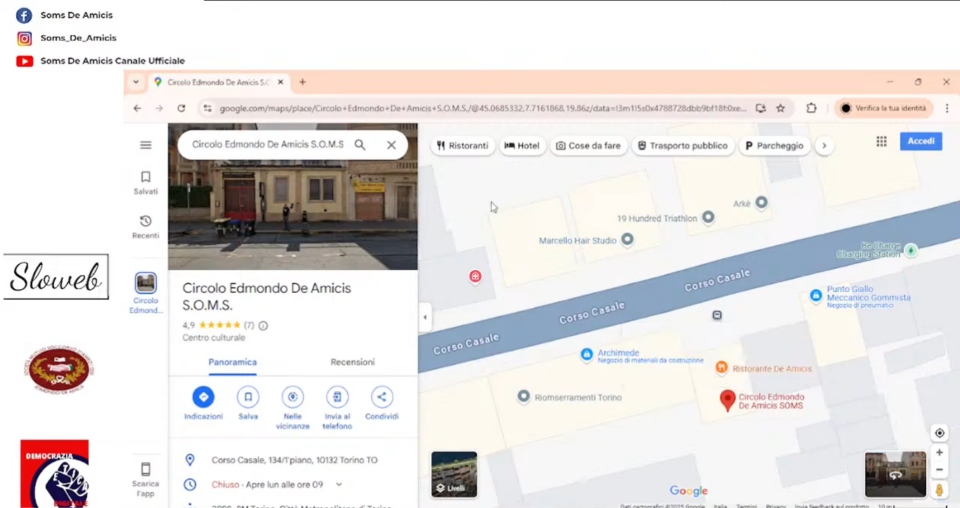
Task: Open the hamburger menu in Maps
Action: pyautogui.click(x=146, y=145)
